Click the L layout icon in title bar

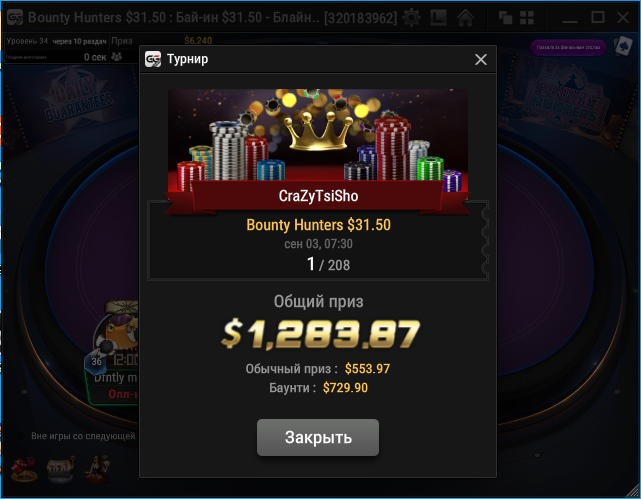click(438, 18)
